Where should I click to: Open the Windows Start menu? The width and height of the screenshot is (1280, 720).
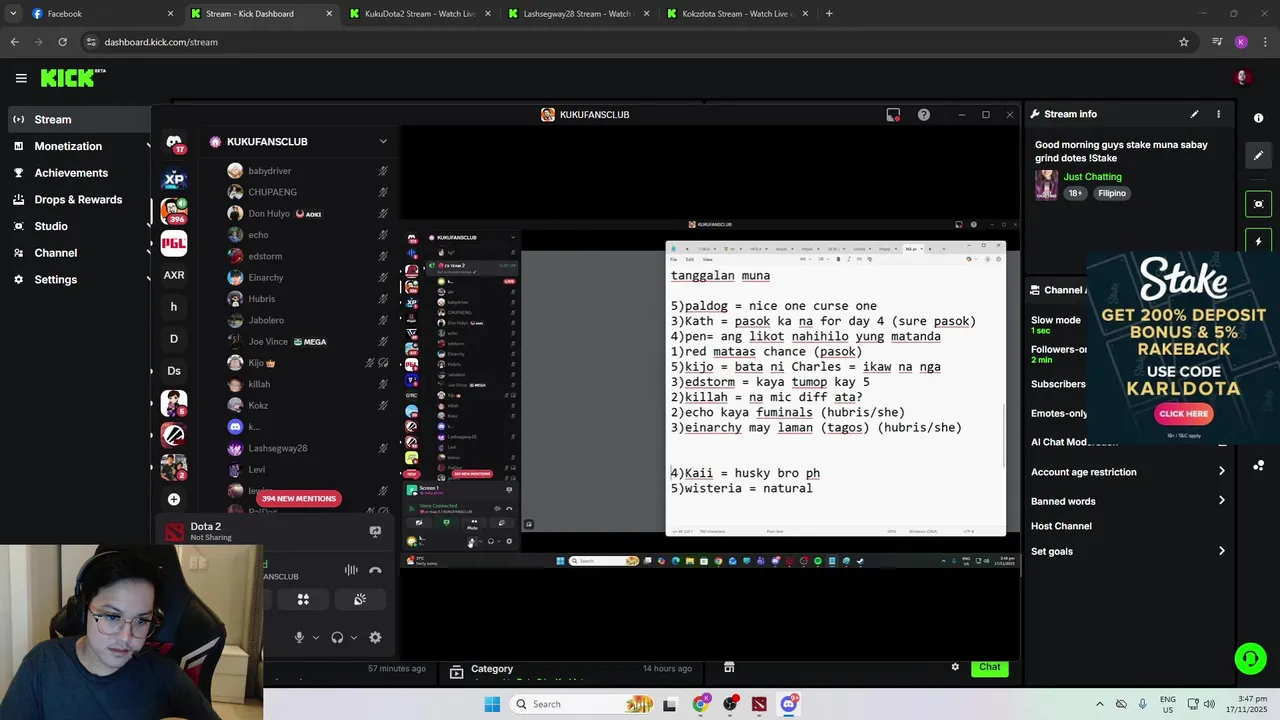[x=492, y=704]
